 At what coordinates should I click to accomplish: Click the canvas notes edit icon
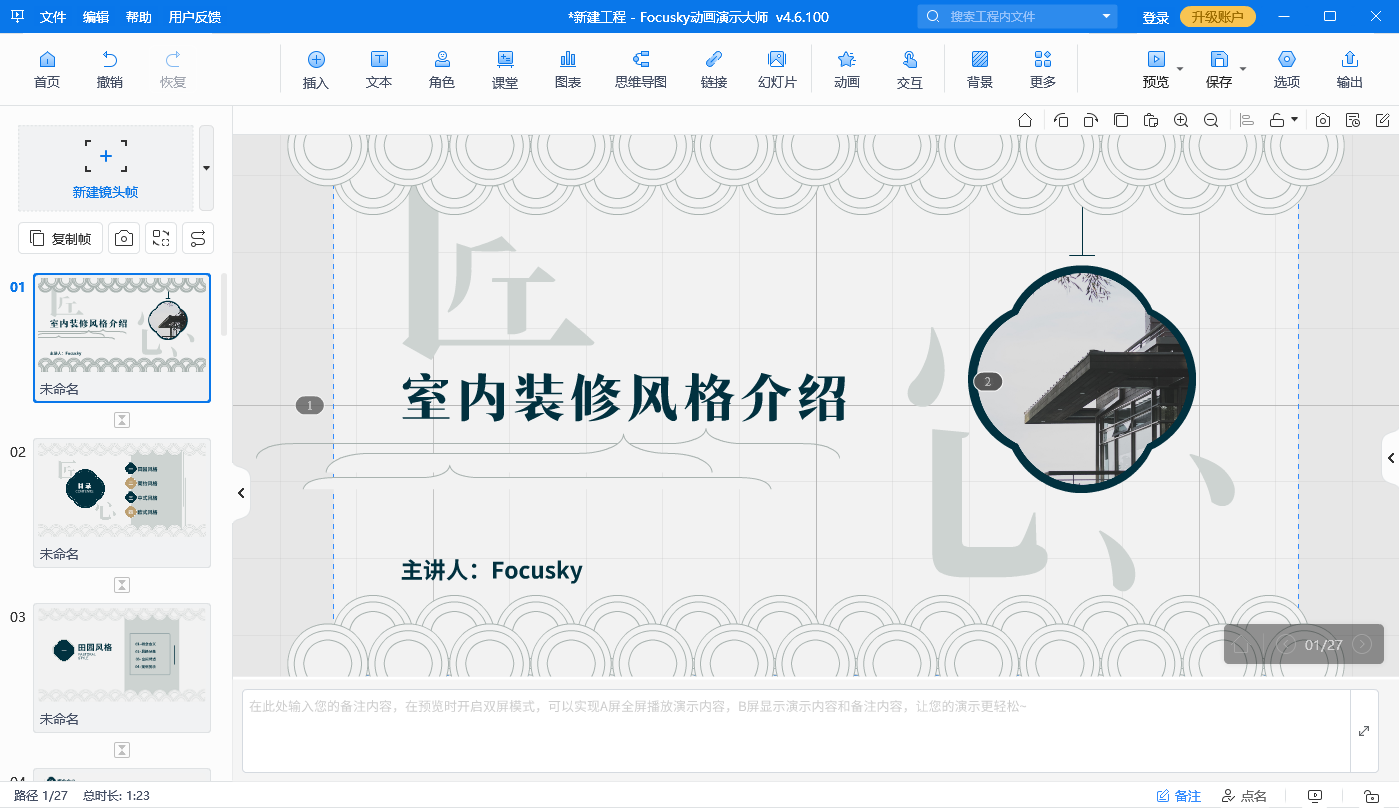(1383, 120)
